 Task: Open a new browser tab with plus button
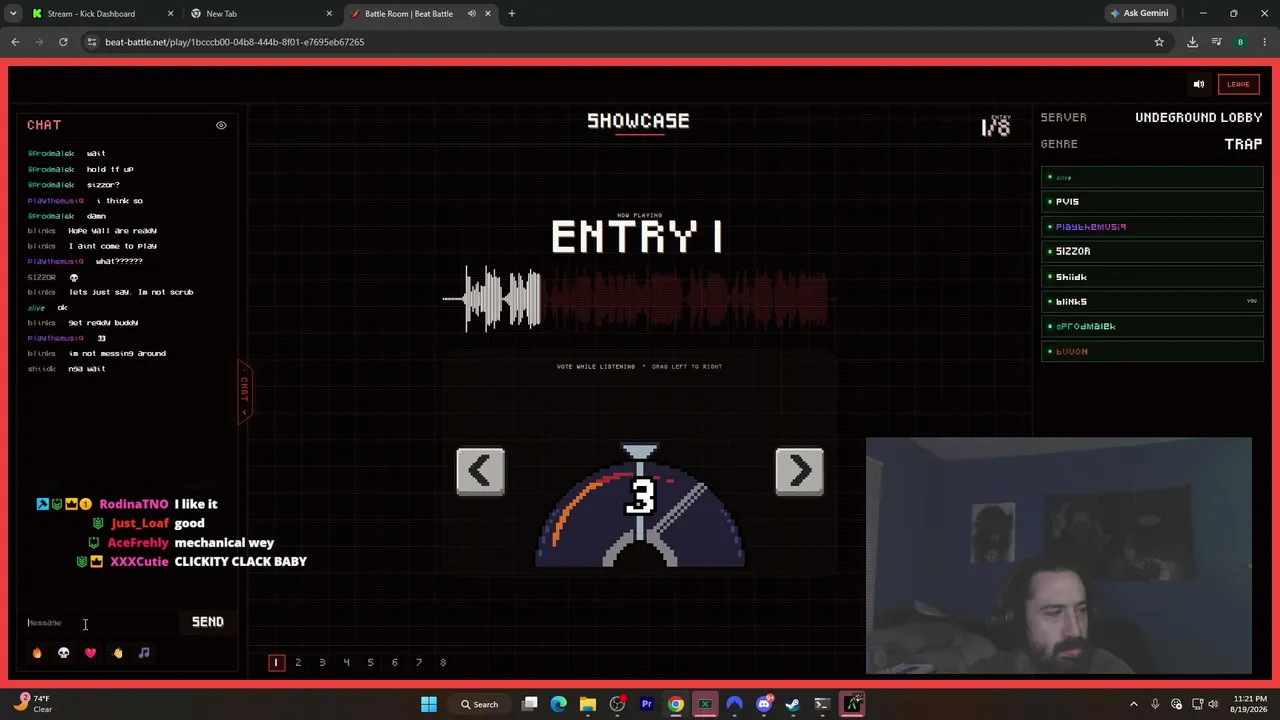pos(512,14)
